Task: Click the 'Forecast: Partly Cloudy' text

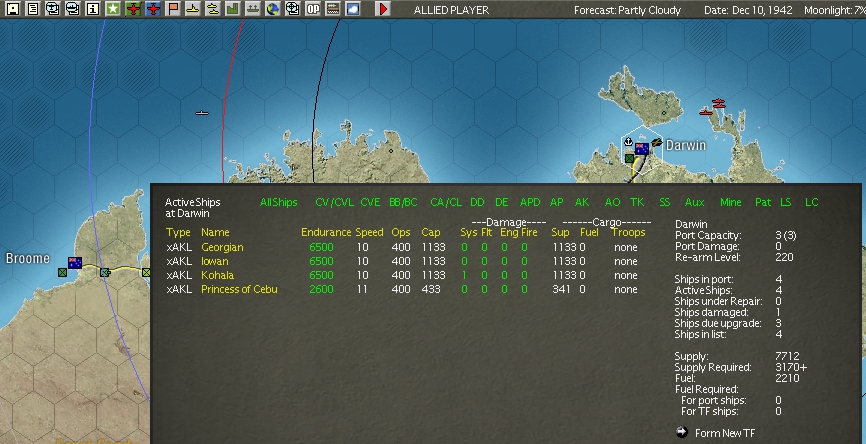Action: (627, 10)
